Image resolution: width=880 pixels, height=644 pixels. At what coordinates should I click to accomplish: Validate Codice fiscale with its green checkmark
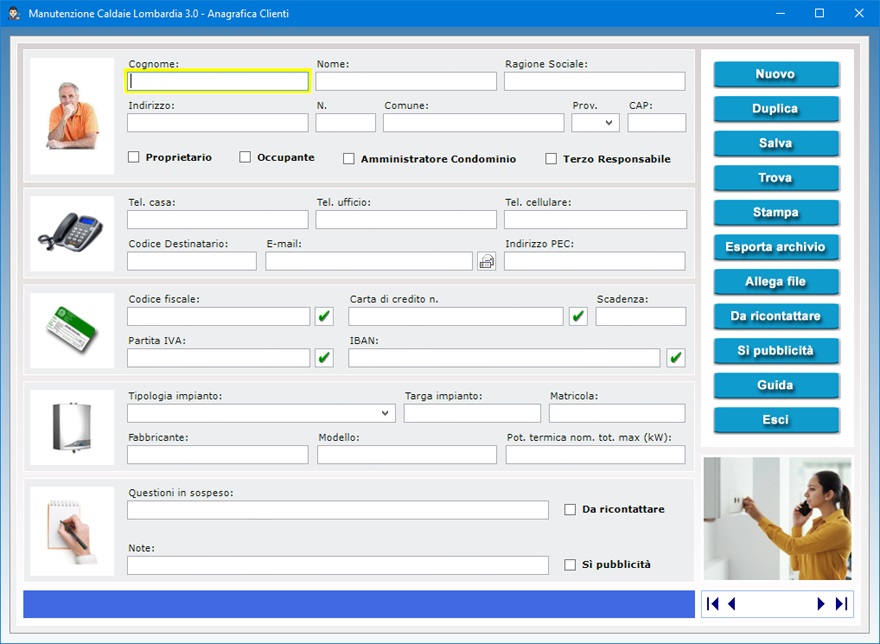point(324,316)
